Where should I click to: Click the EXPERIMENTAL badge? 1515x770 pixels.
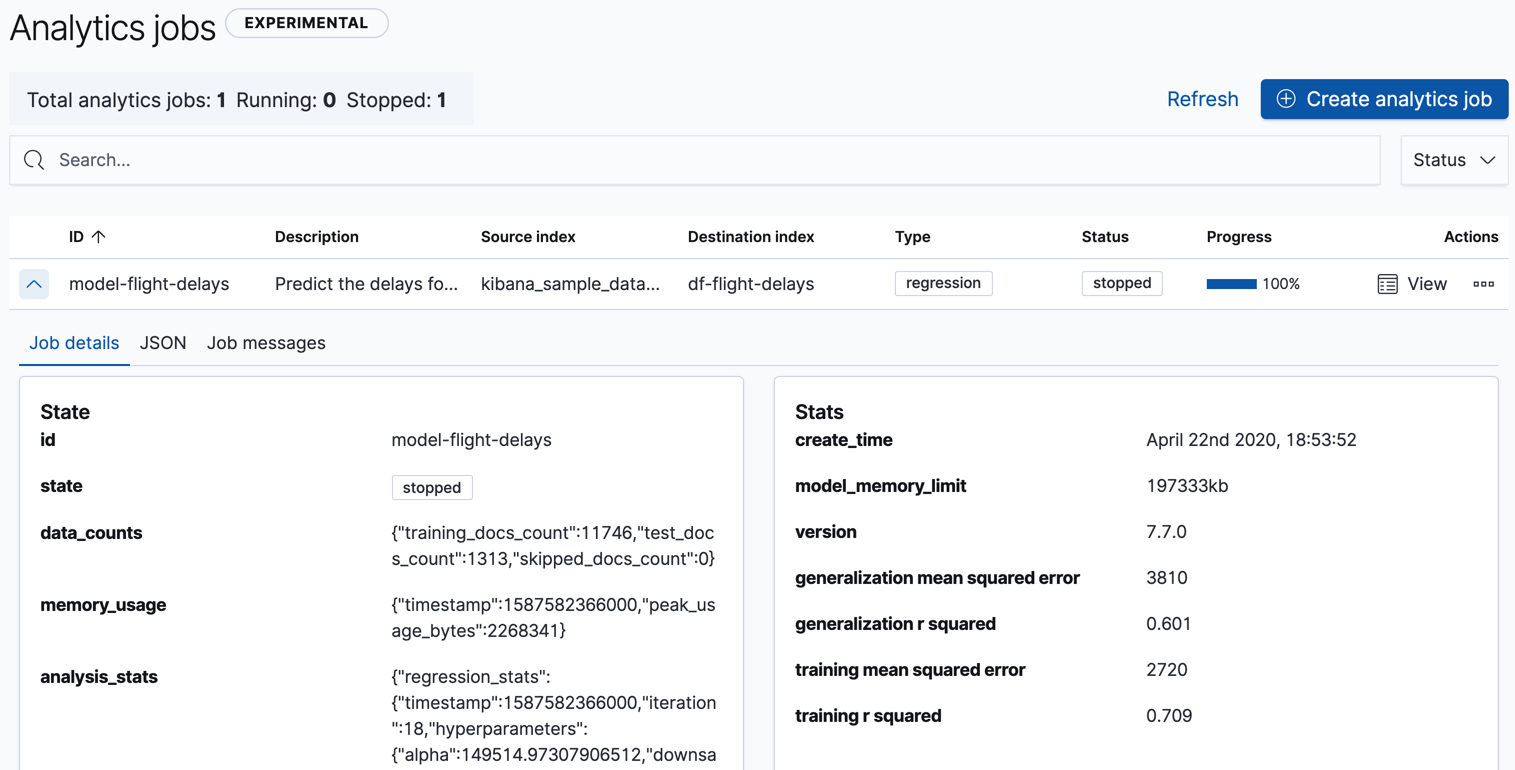pos(306,22)
